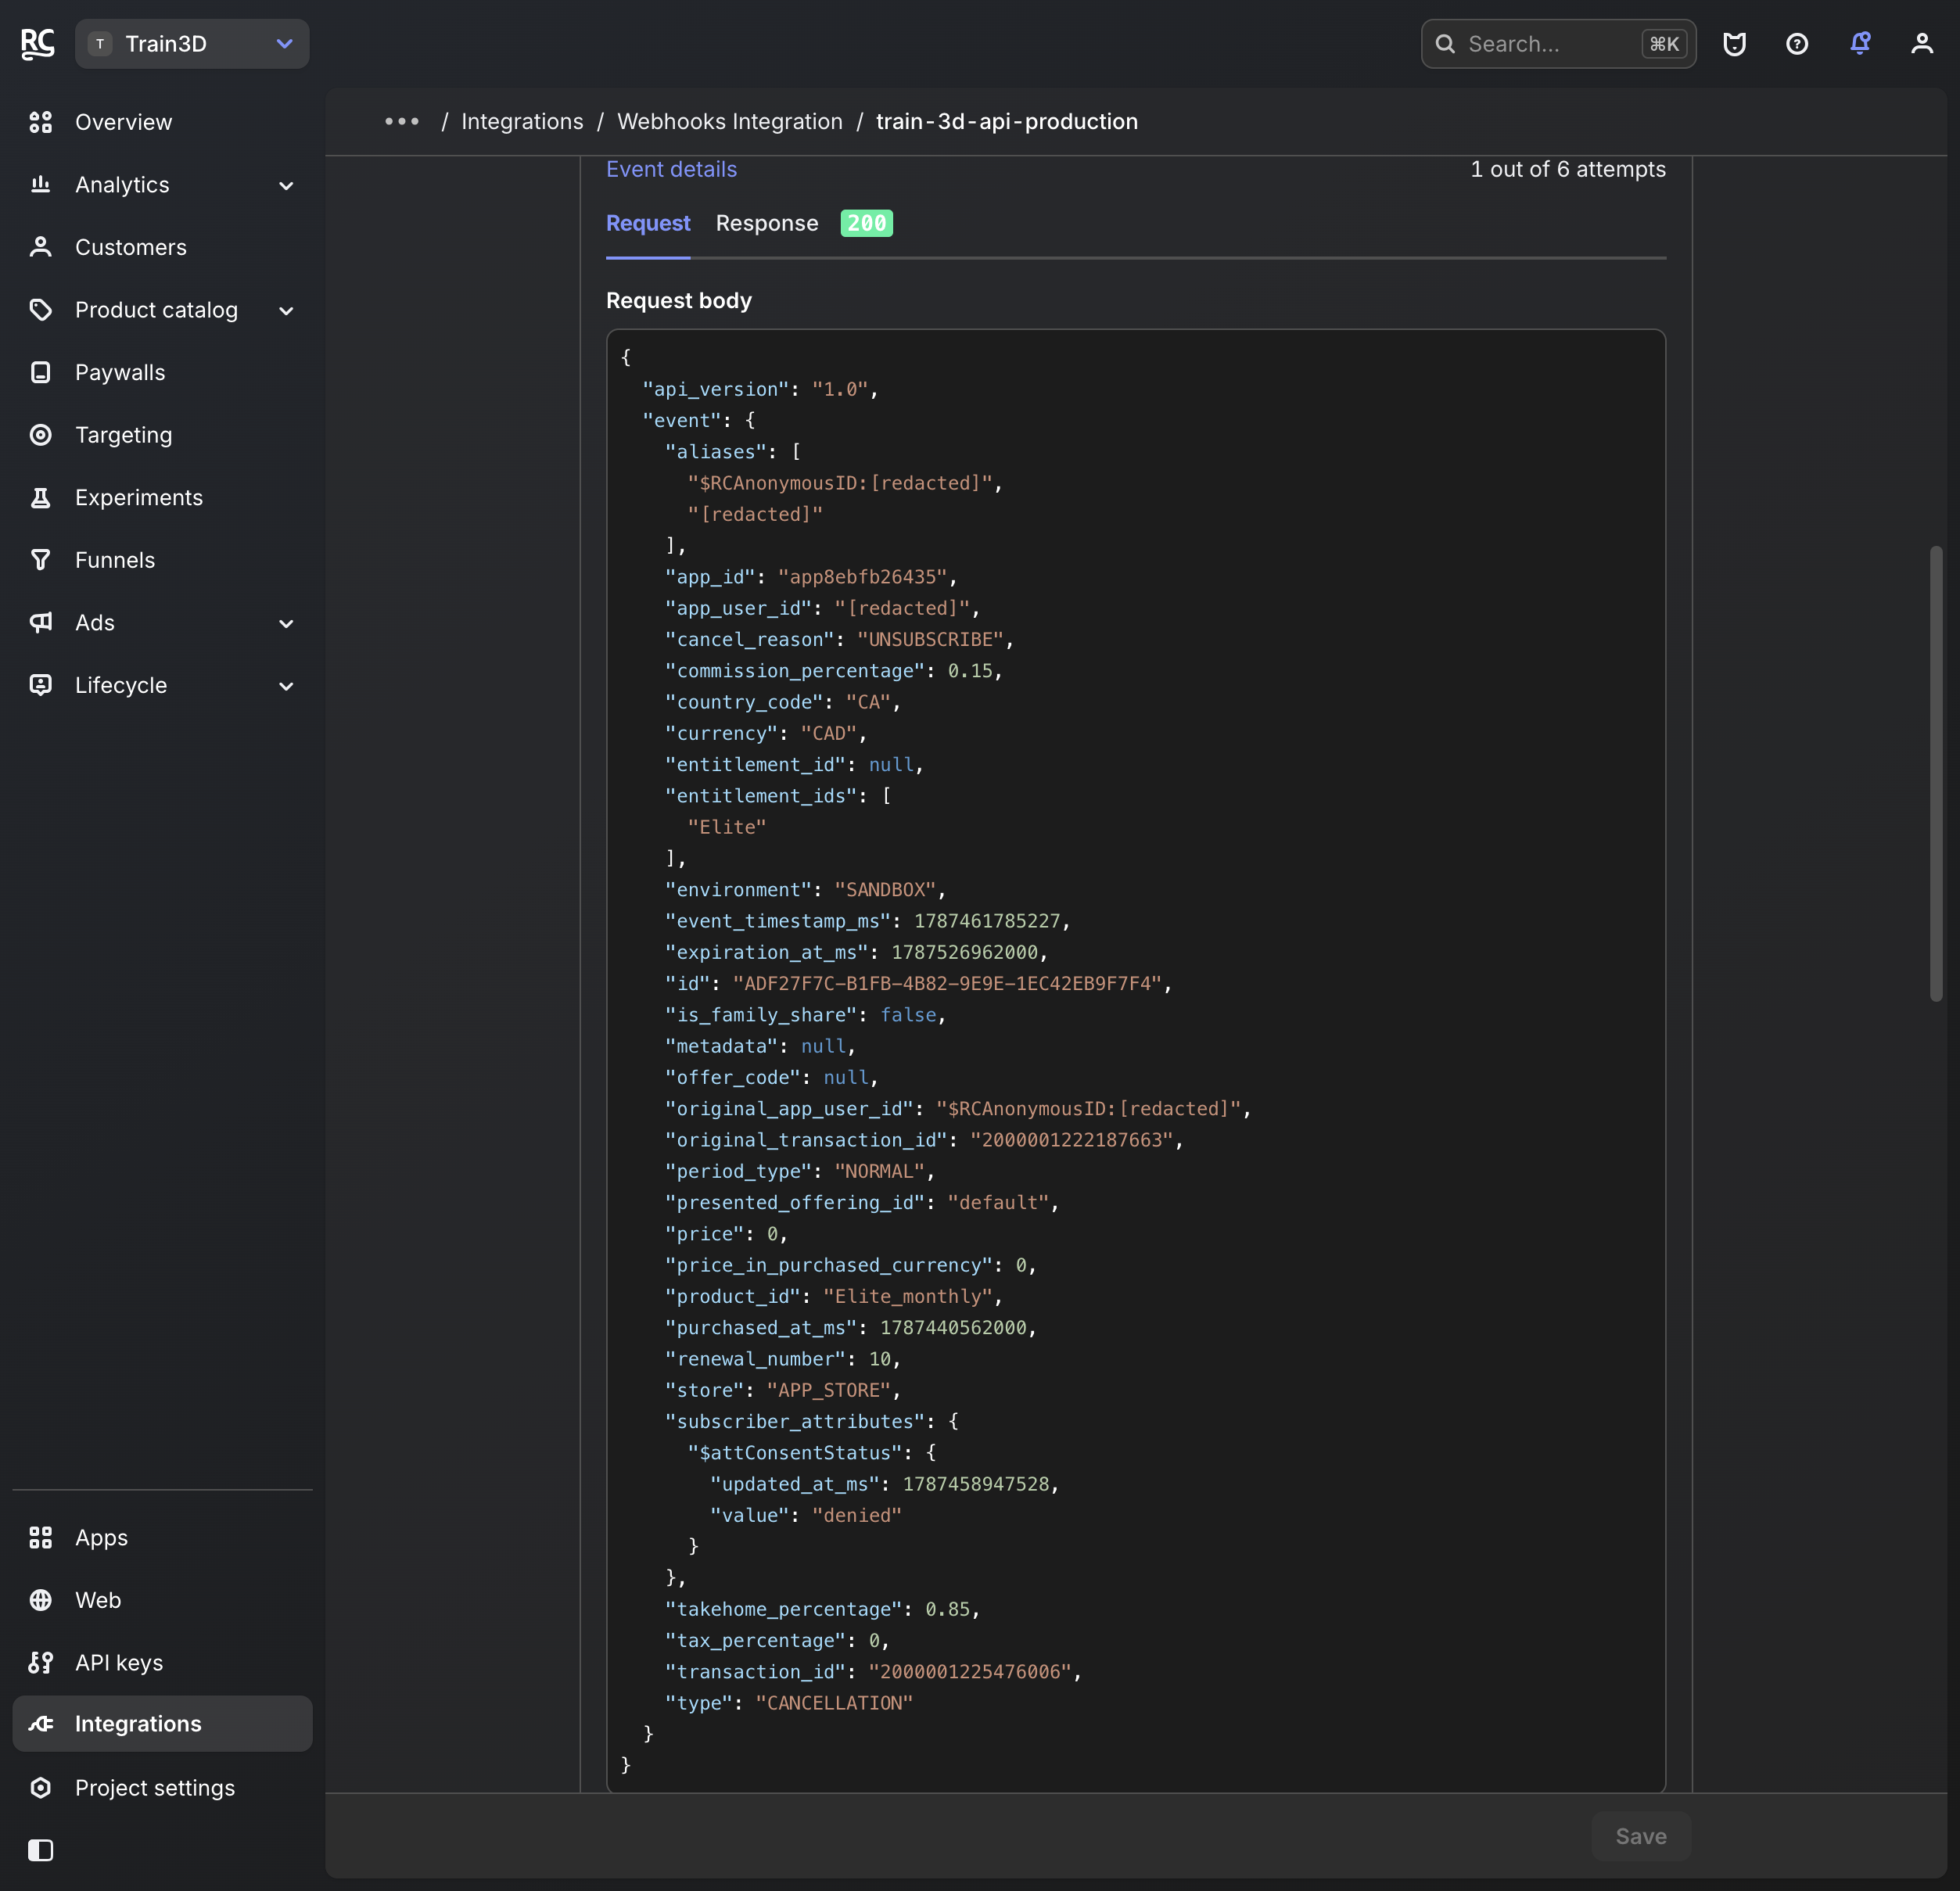Open the Web menu item

tap(162, 1599)
